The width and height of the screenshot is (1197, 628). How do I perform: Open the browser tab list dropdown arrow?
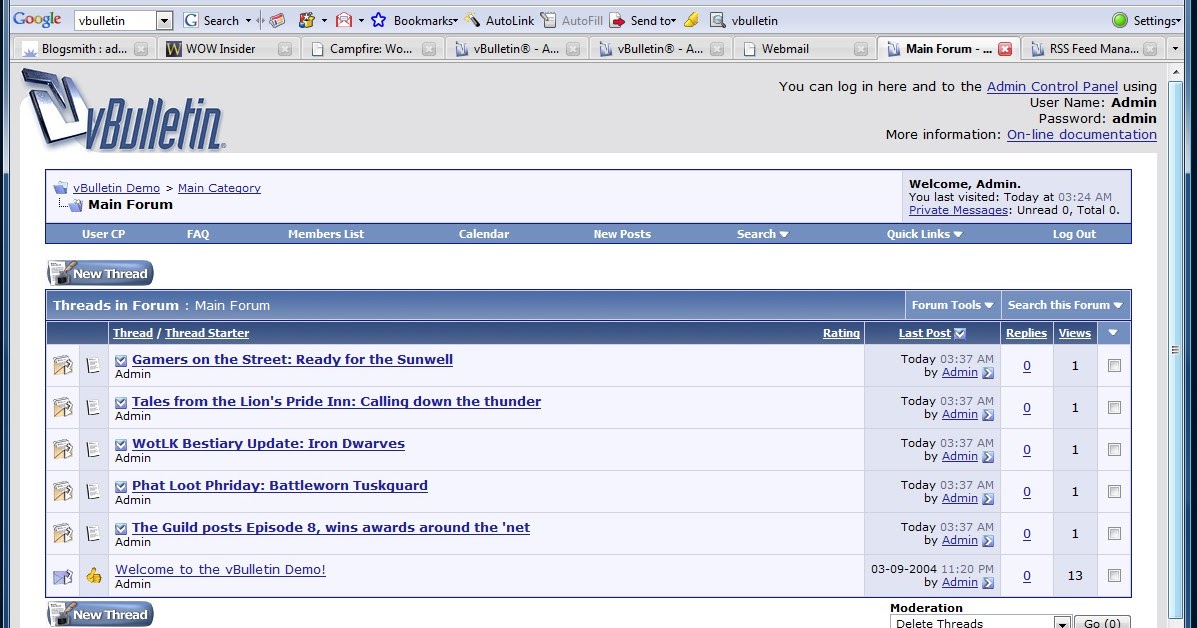click(x=1175, y=49)
